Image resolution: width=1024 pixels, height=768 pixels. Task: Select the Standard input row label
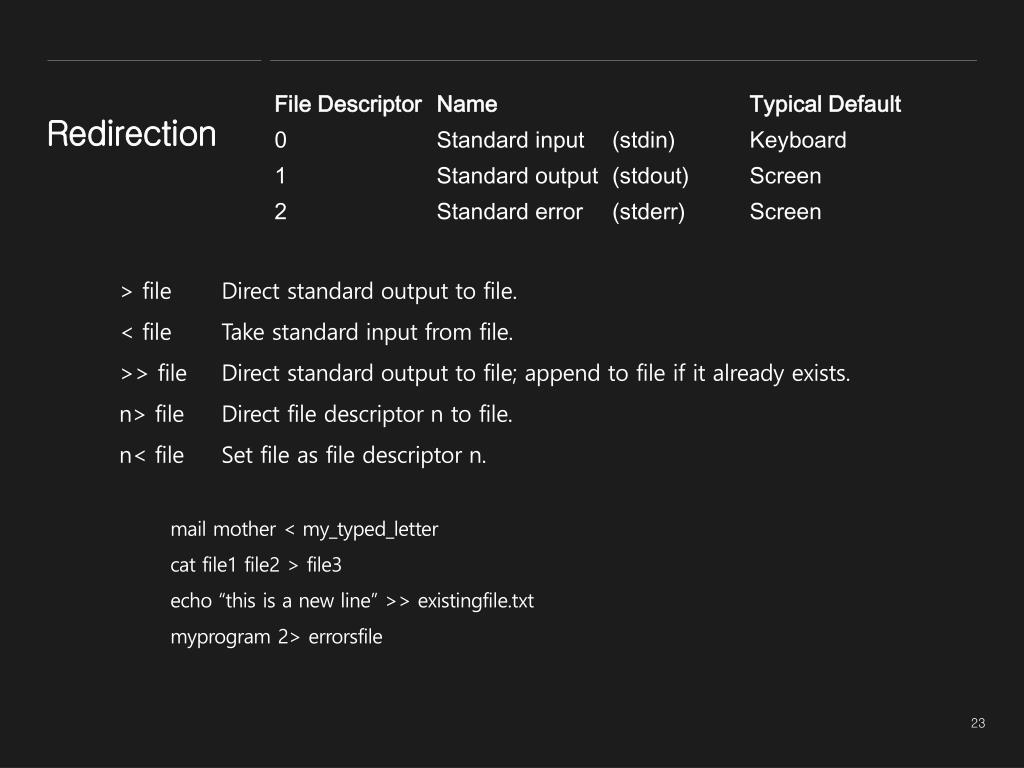(x=511, y=140)
